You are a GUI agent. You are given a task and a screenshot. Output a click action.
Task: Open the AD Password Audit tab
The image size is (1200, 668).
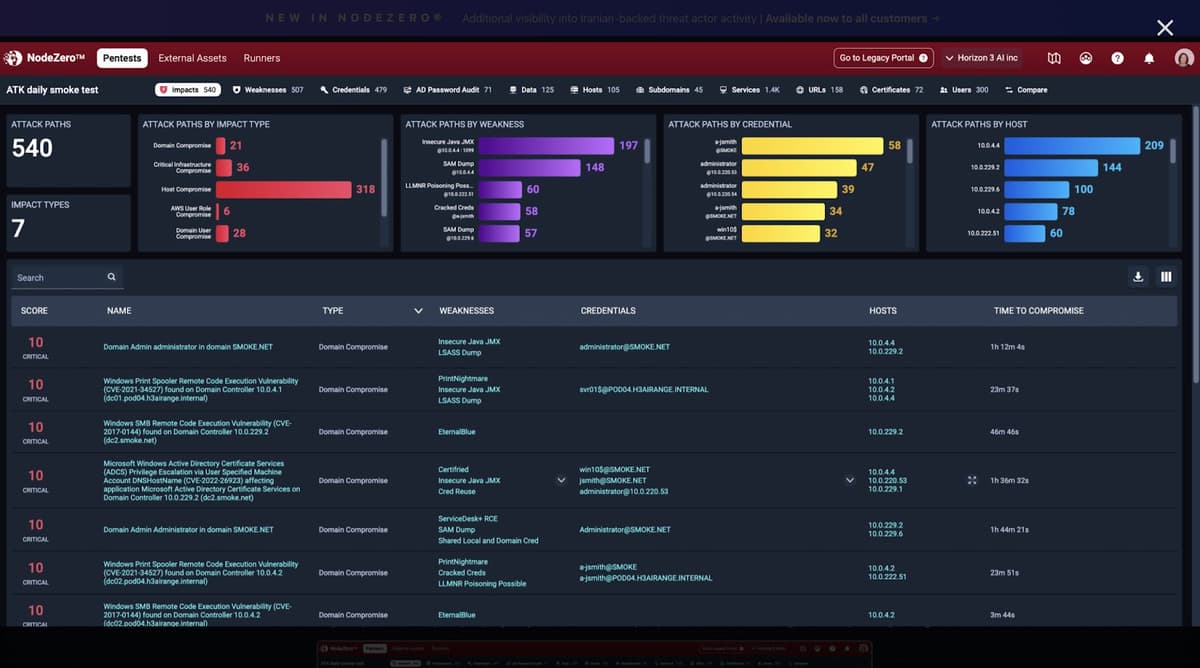pos(447,90)
